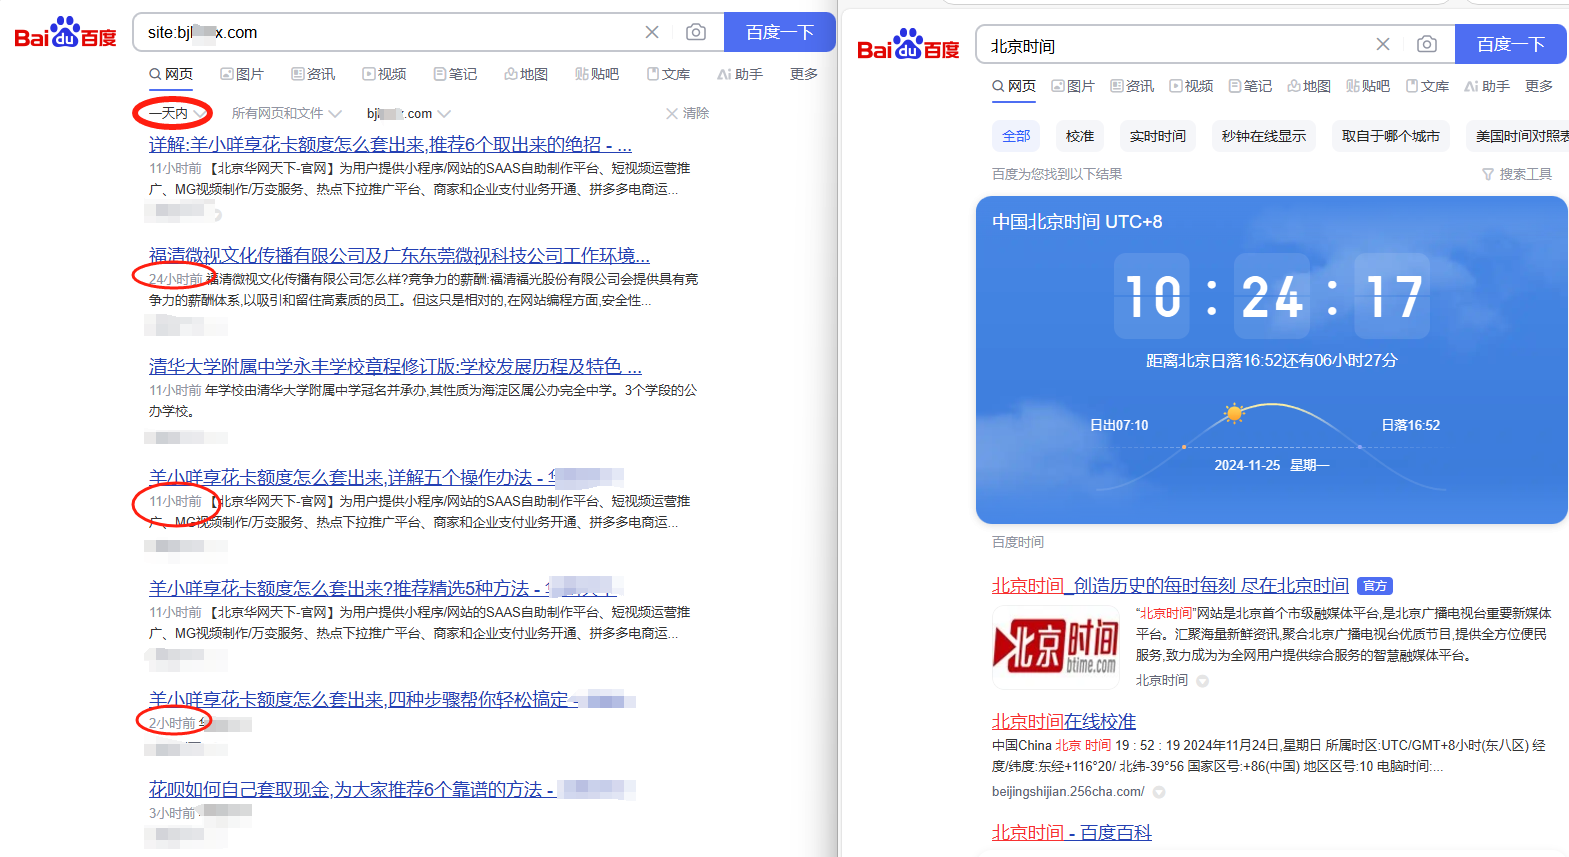The width and height of the screenshot is (1569, 857).
Task: Select 文库 tab in right window
Action: (x=1427, y=86)
